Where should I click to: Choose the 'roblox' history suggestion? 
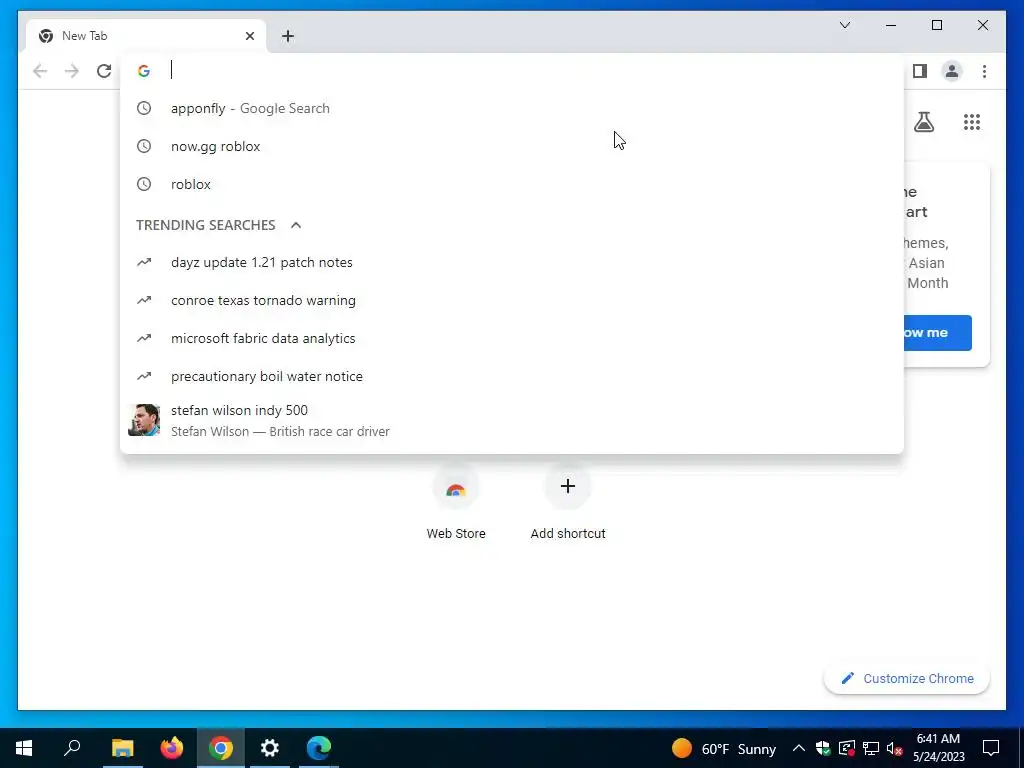[x=512, y=184]
